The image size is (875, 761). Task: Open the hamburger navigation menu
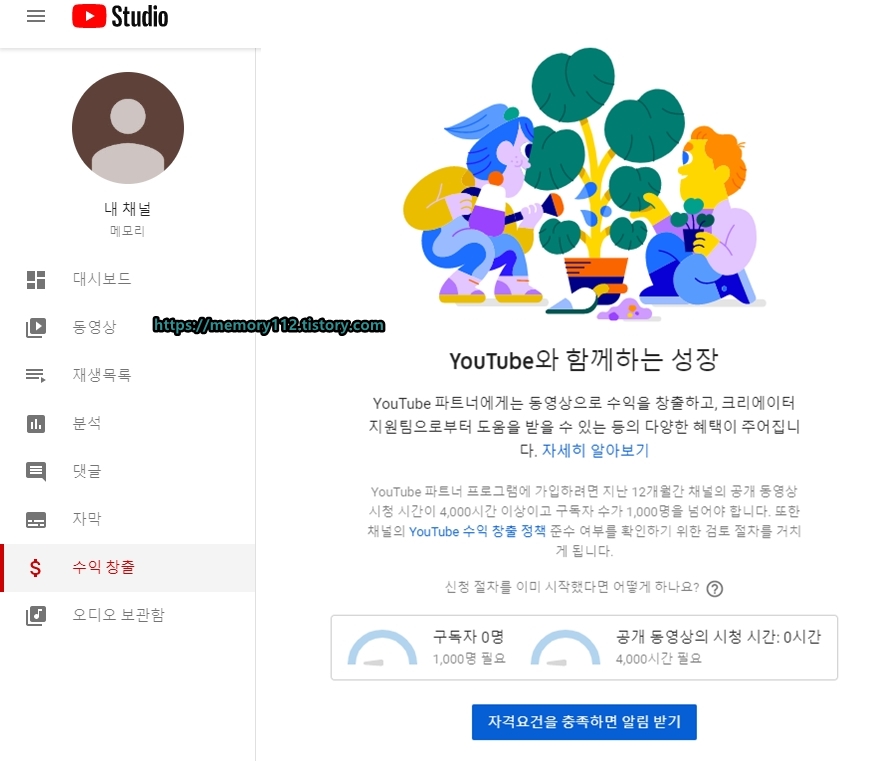pos(36,16)
